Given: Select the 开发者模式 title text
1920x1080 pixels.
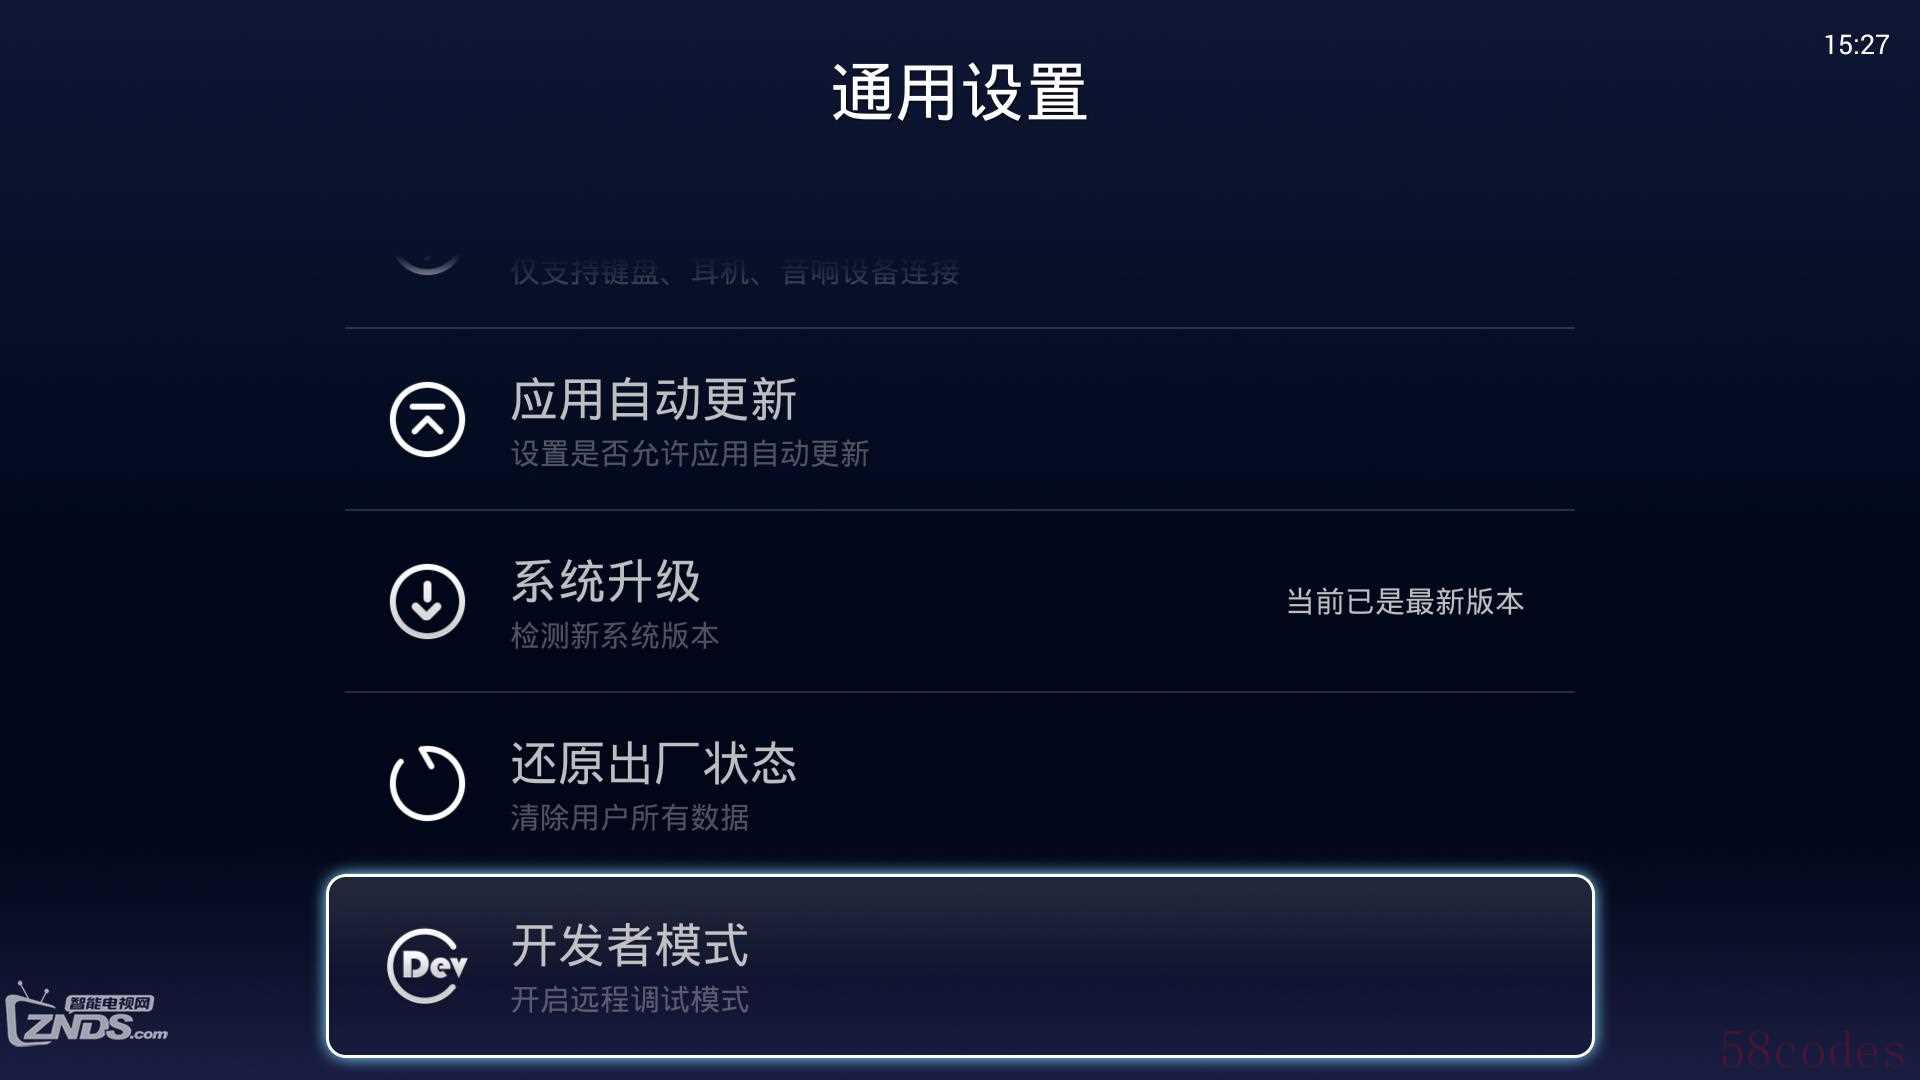Looking at the screenshot, I should click(630, 945).
